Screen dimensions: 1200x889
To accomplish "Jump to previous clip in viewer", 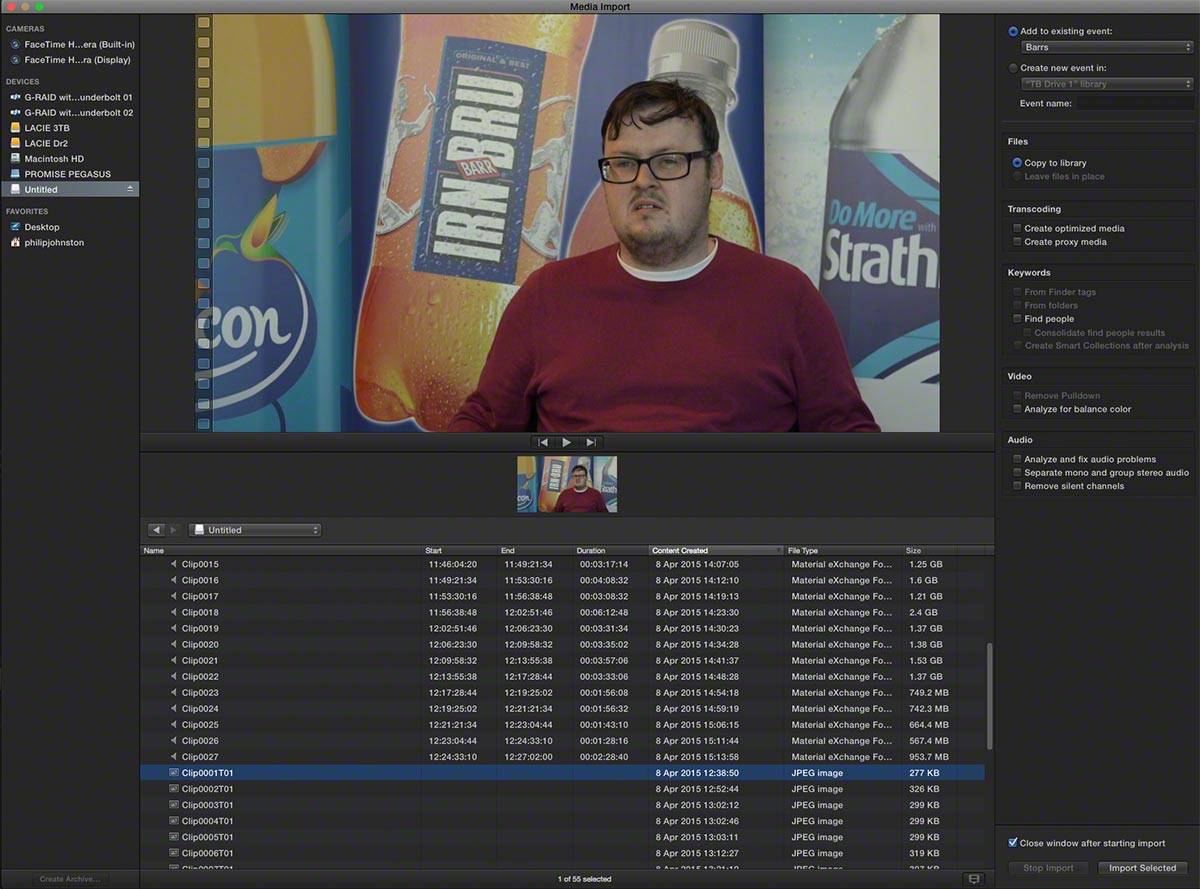I will pyautogui.click(x=543, y=442).
